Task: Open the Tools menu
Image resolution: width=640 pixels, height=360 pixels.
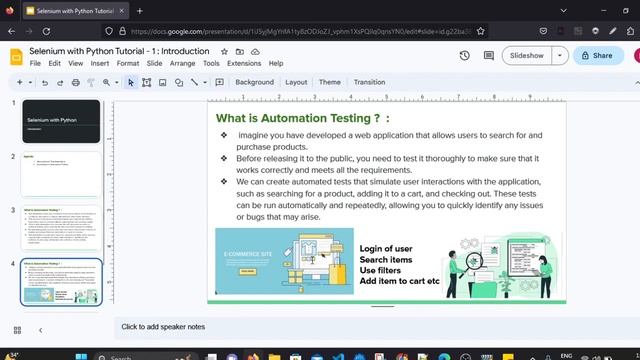Action: click(211, 63)
